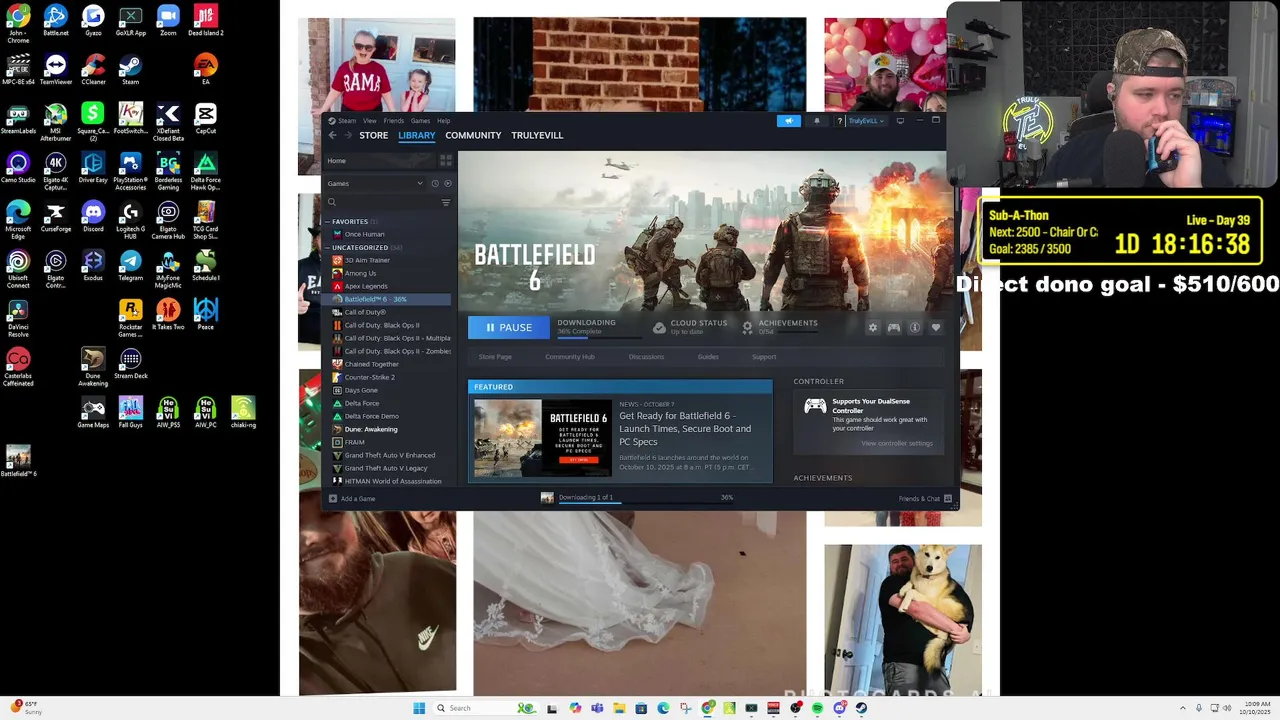The height and width of the screenshot is (720, 1280).
Task: Toggle favorite heart icon for Battlefield 6
Action: (936, 327)
